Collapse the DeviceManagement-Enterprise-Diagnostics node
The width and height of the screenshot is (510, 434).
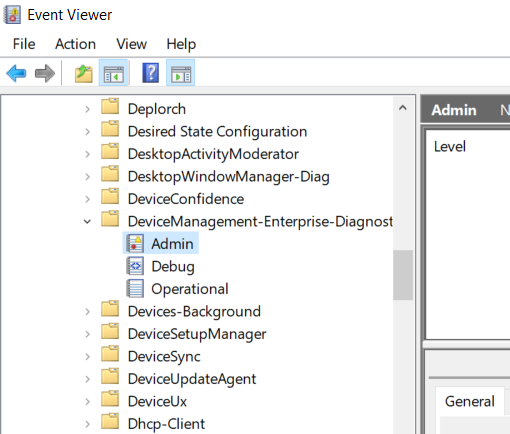pyautogui.click(x=87, y=221)
